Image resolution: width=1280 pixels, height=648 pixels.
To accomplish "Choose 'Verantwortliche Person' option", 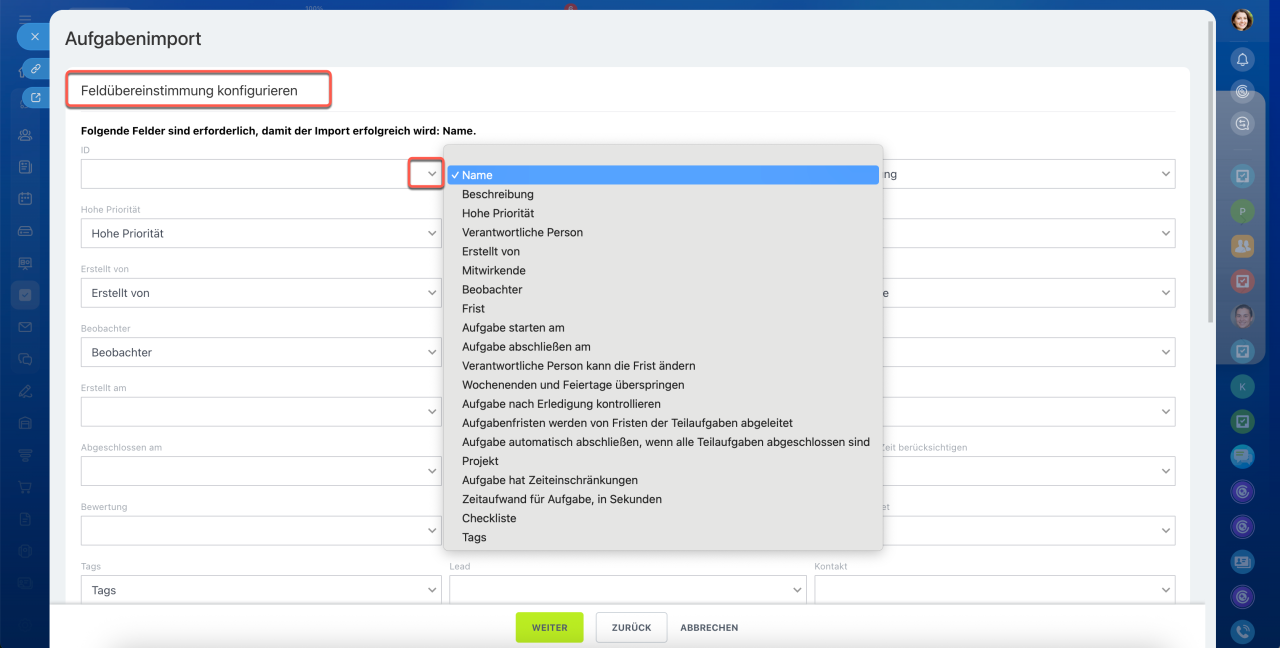I will point(522,232).
